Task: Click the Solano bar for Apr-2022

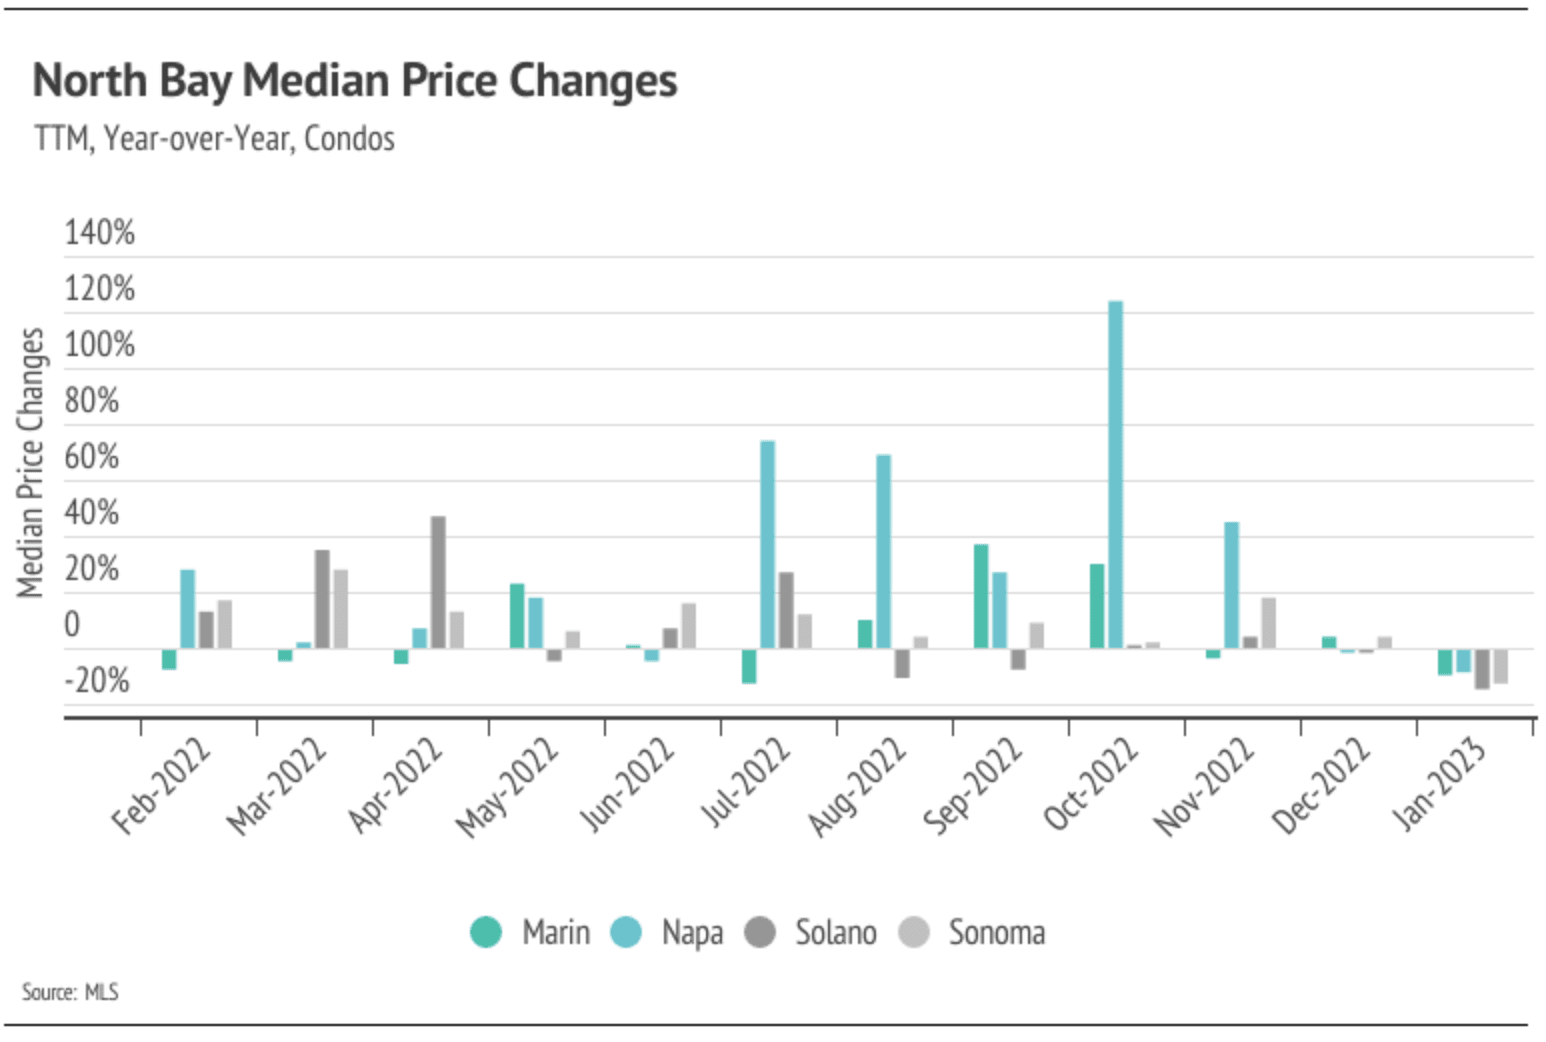Action: 438,582
